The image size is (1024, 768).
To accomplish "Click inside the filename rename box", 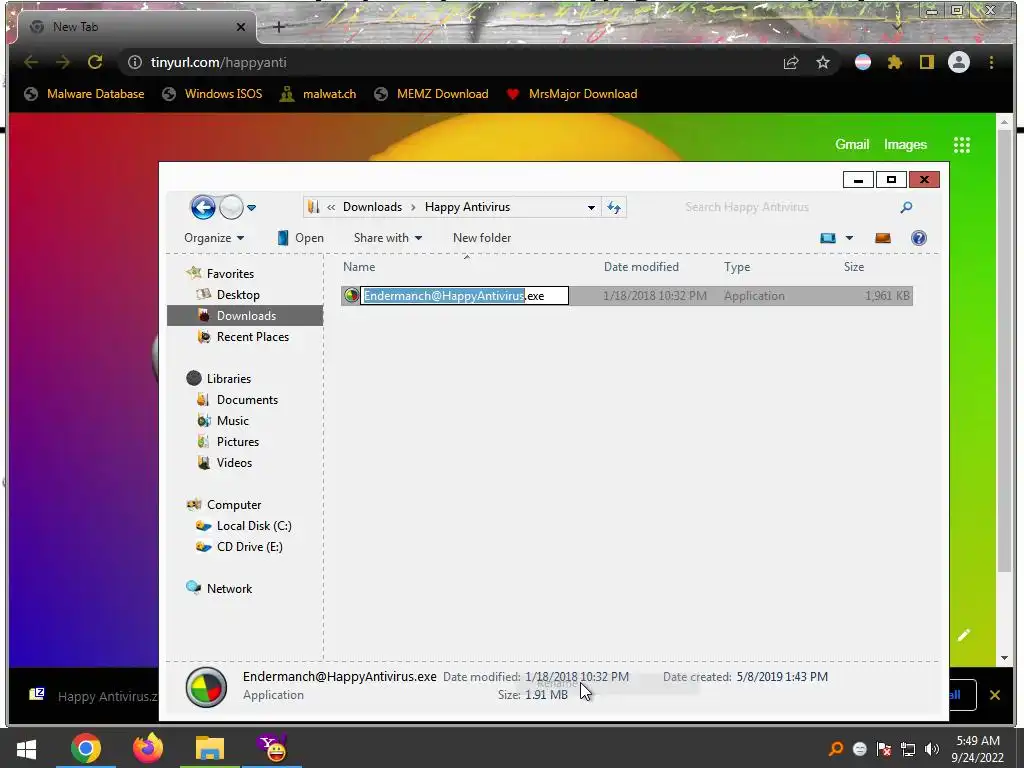I will 464,296.
